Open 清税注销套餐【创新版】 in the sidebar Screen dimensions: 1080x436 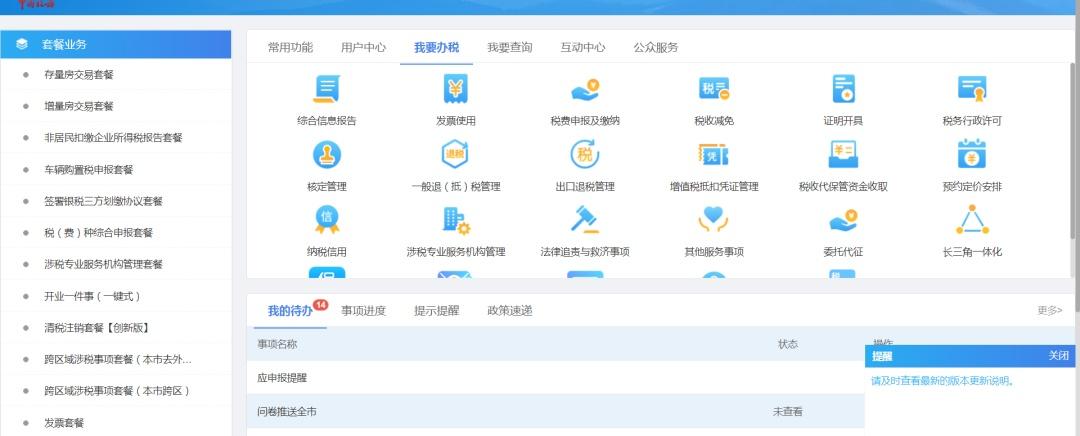[96, 328]
